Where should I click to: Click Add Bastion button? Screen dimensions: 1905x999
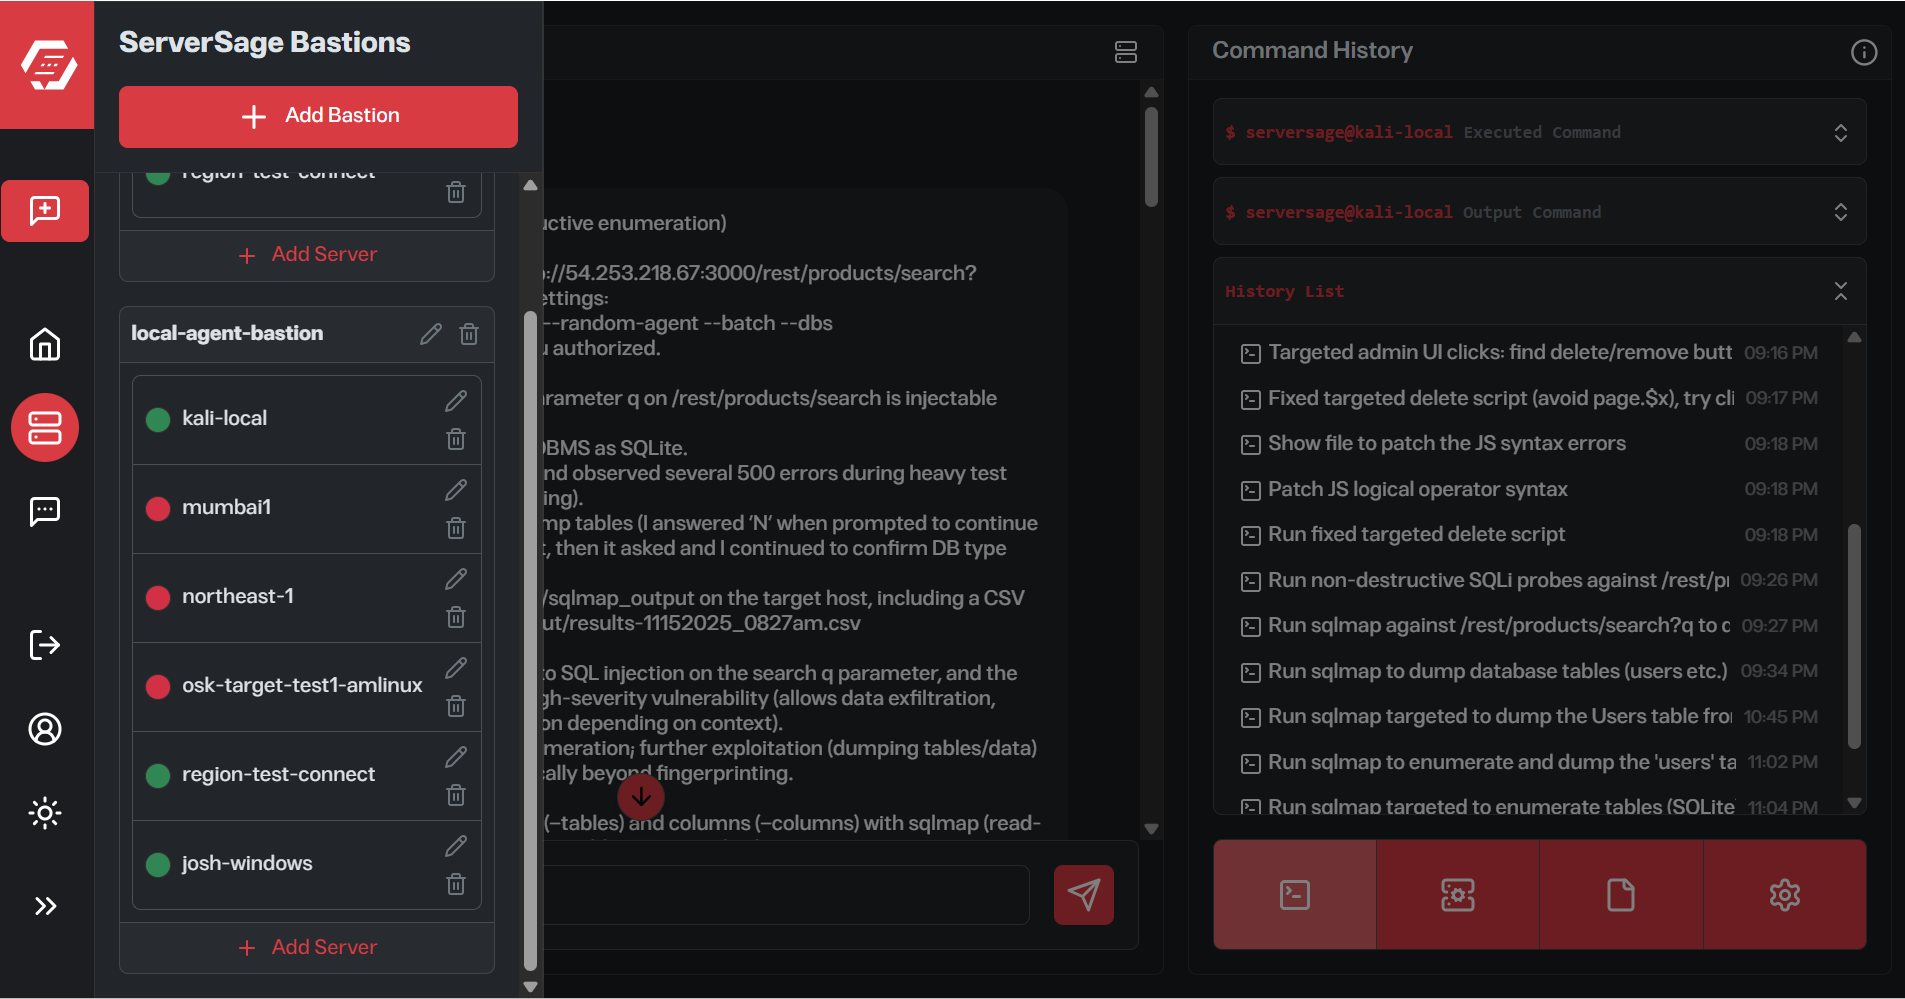pyautogui.click(x=318, y=116)
